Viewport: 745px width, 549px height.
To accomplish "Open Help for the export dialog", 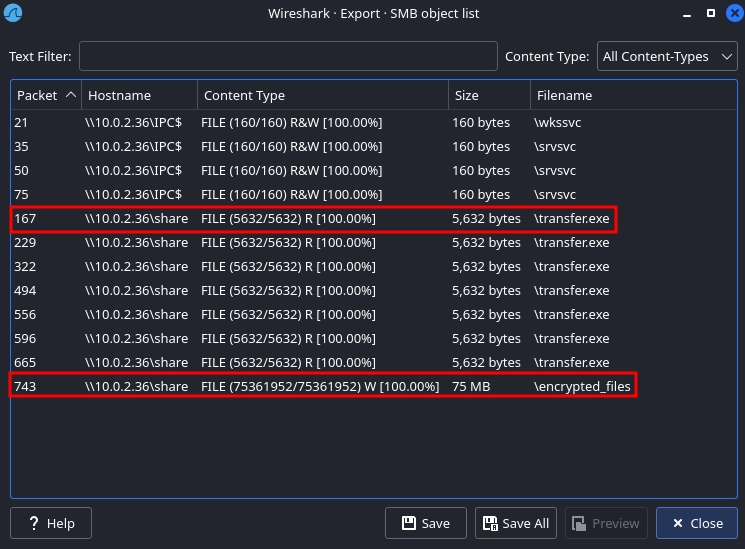I will (x=50, y=523).
